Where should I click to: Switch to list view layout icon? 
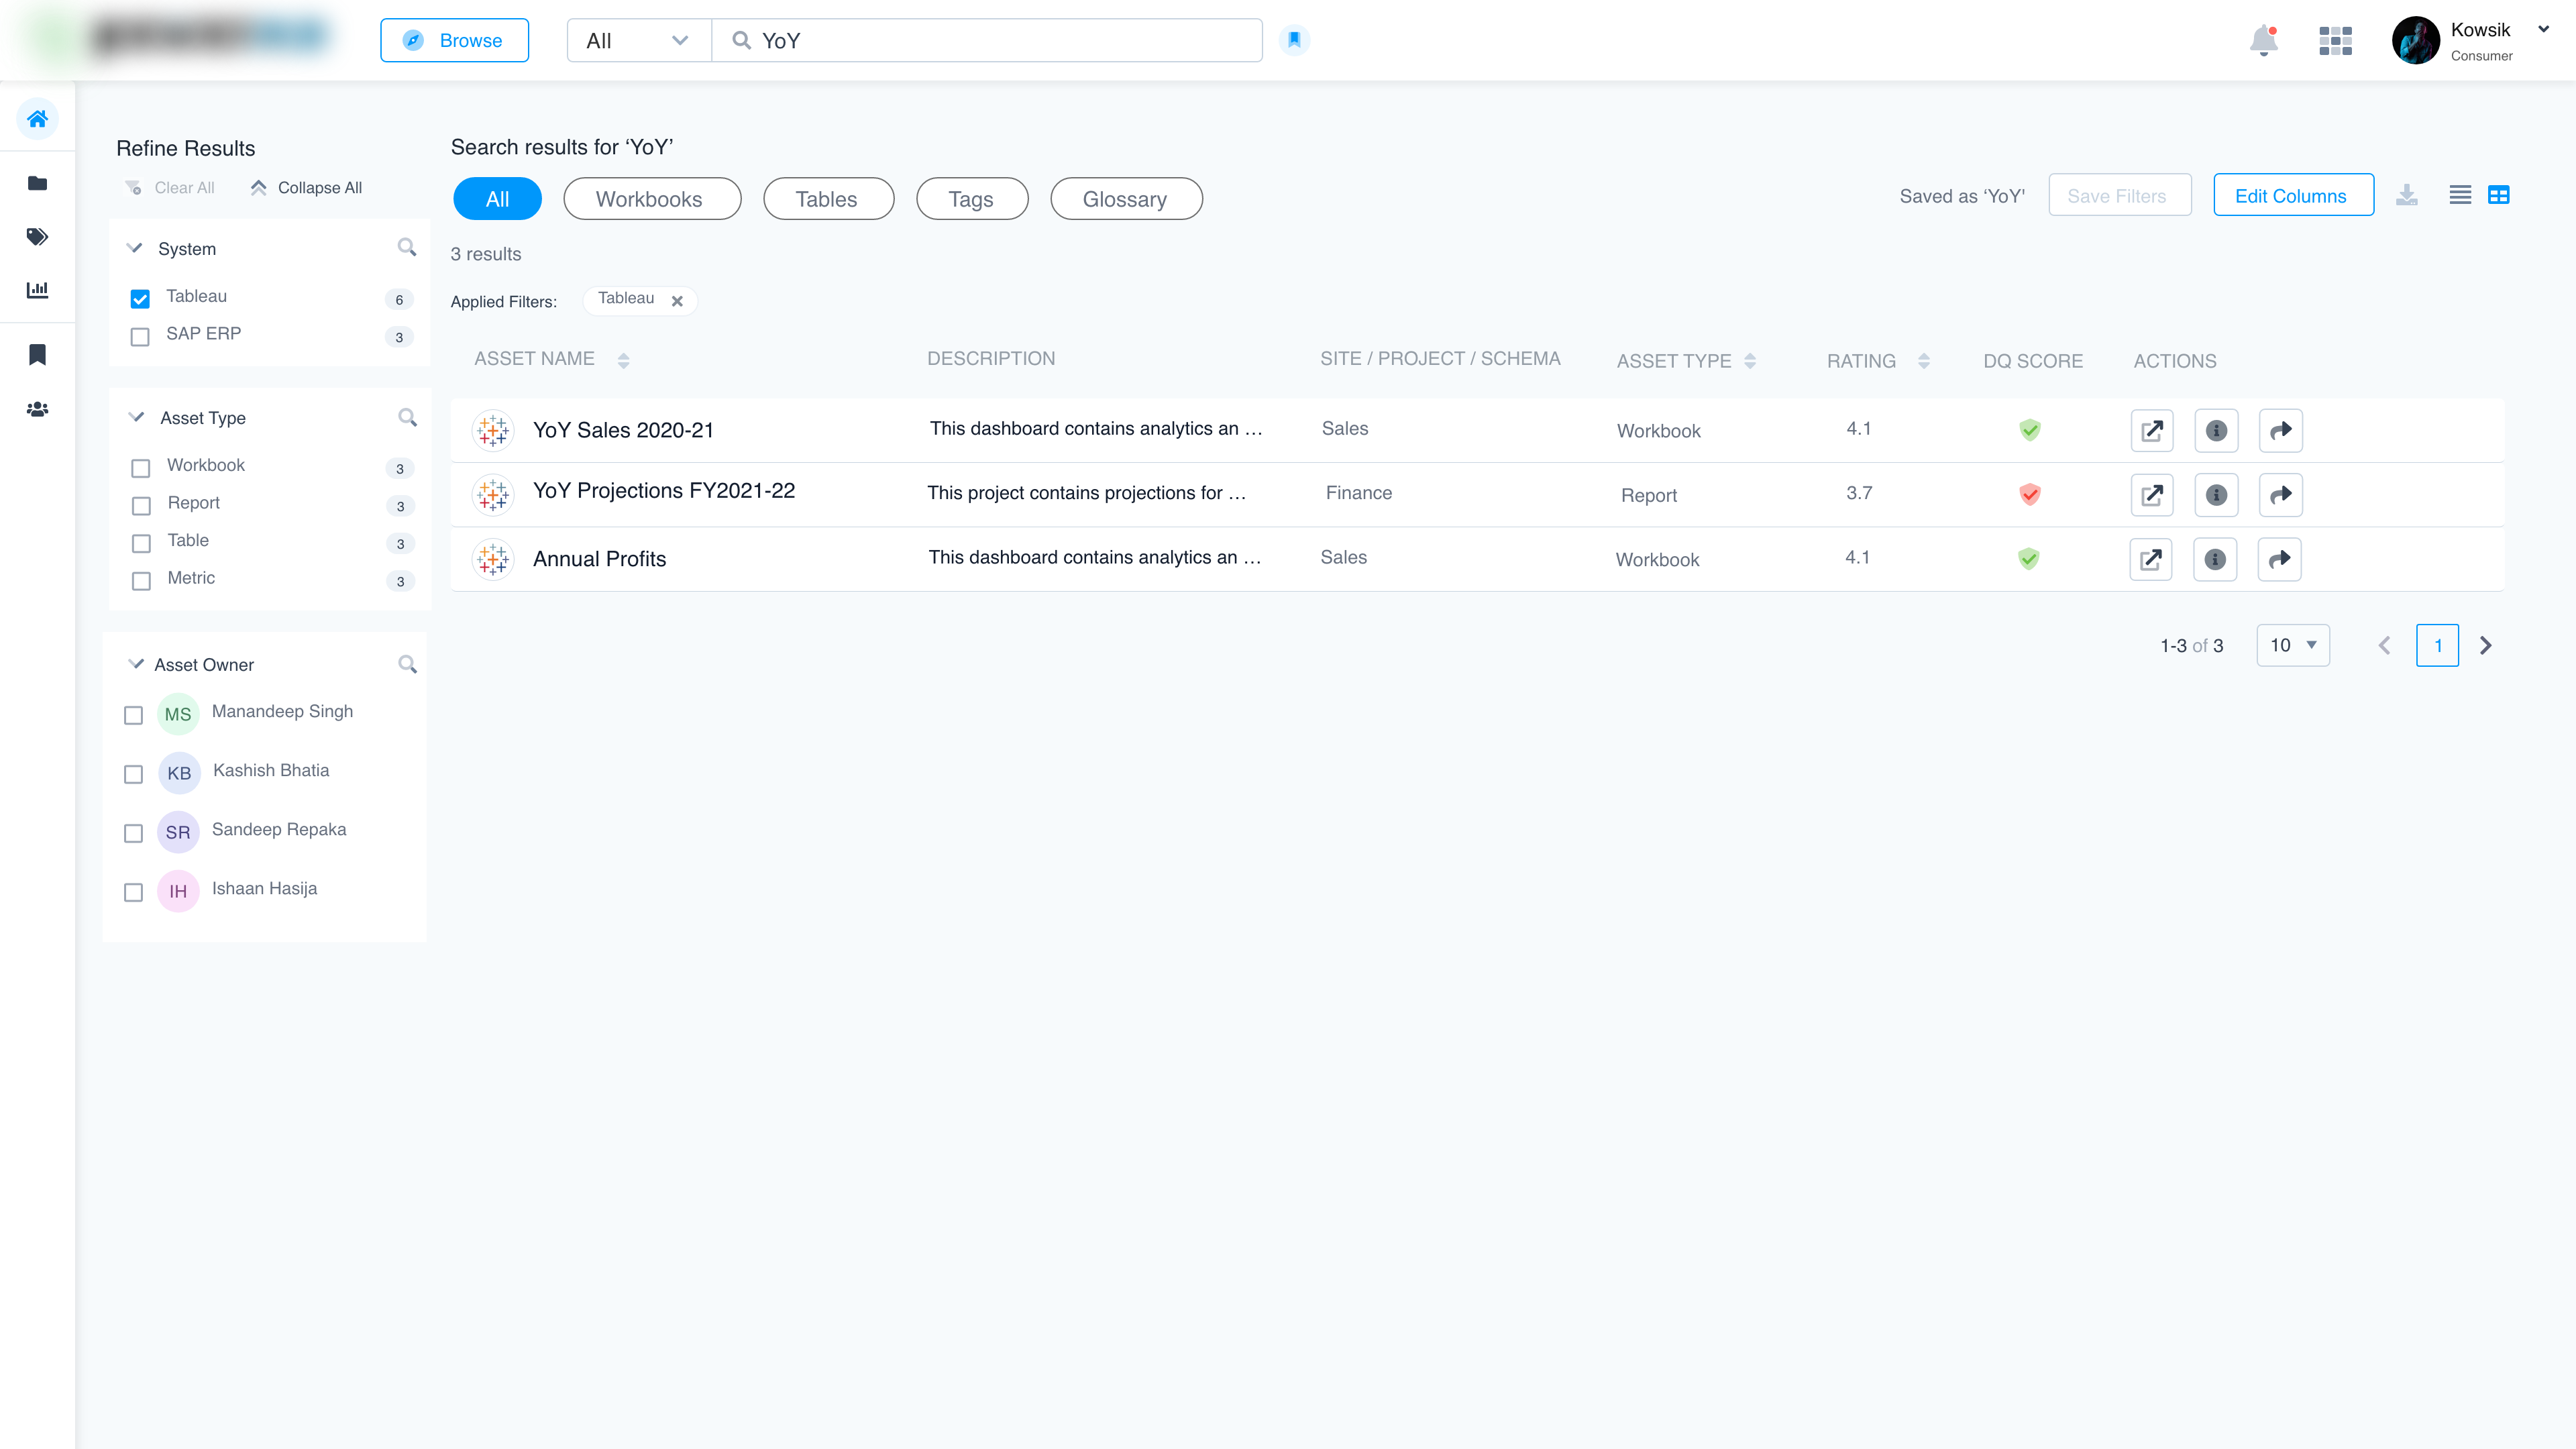click(x=2460, y=195)
